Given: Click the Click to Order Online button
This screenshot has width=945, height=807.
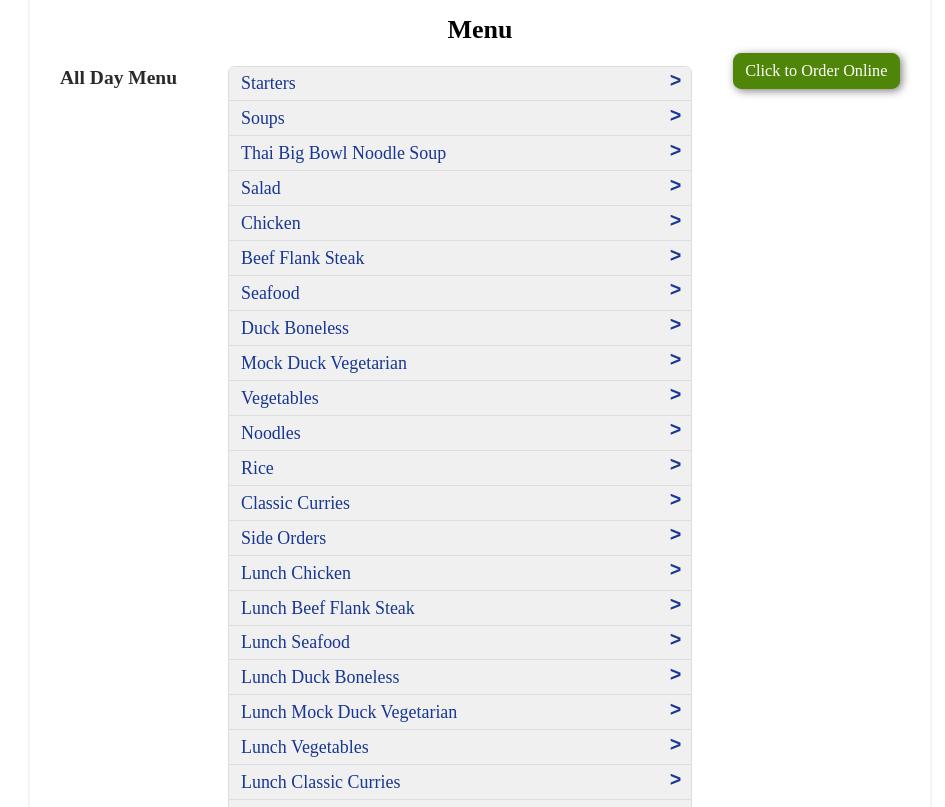Looking at the screenshot, I should [x=815, y=71].
